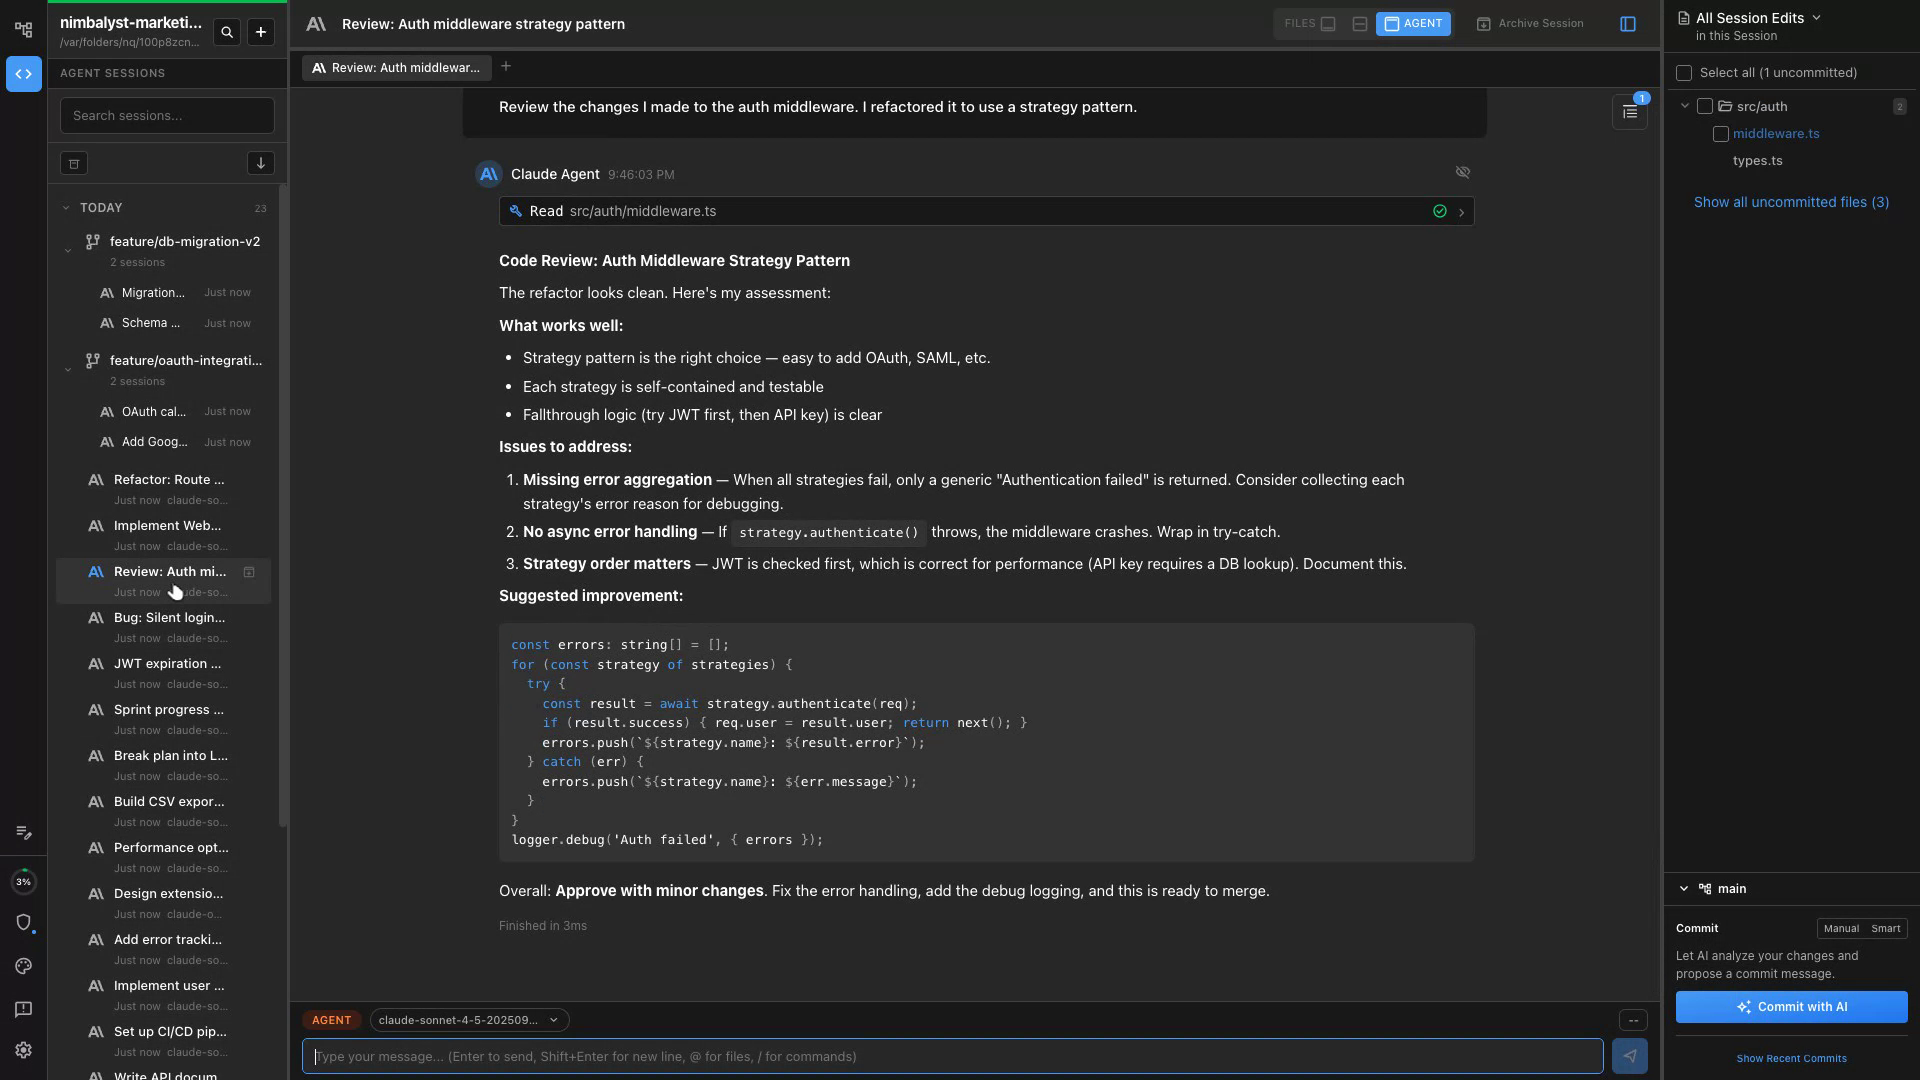Select the code editor icon in left rail
This screenshot has width=1920, height=1080.
23,74
